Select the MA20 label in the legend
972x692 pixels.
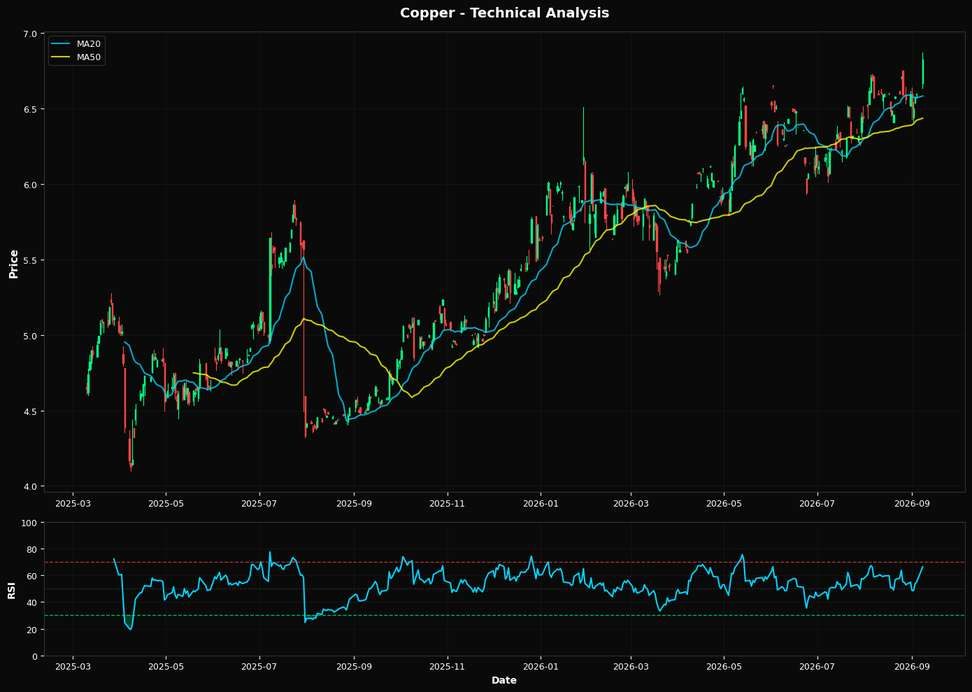[89, 44]
